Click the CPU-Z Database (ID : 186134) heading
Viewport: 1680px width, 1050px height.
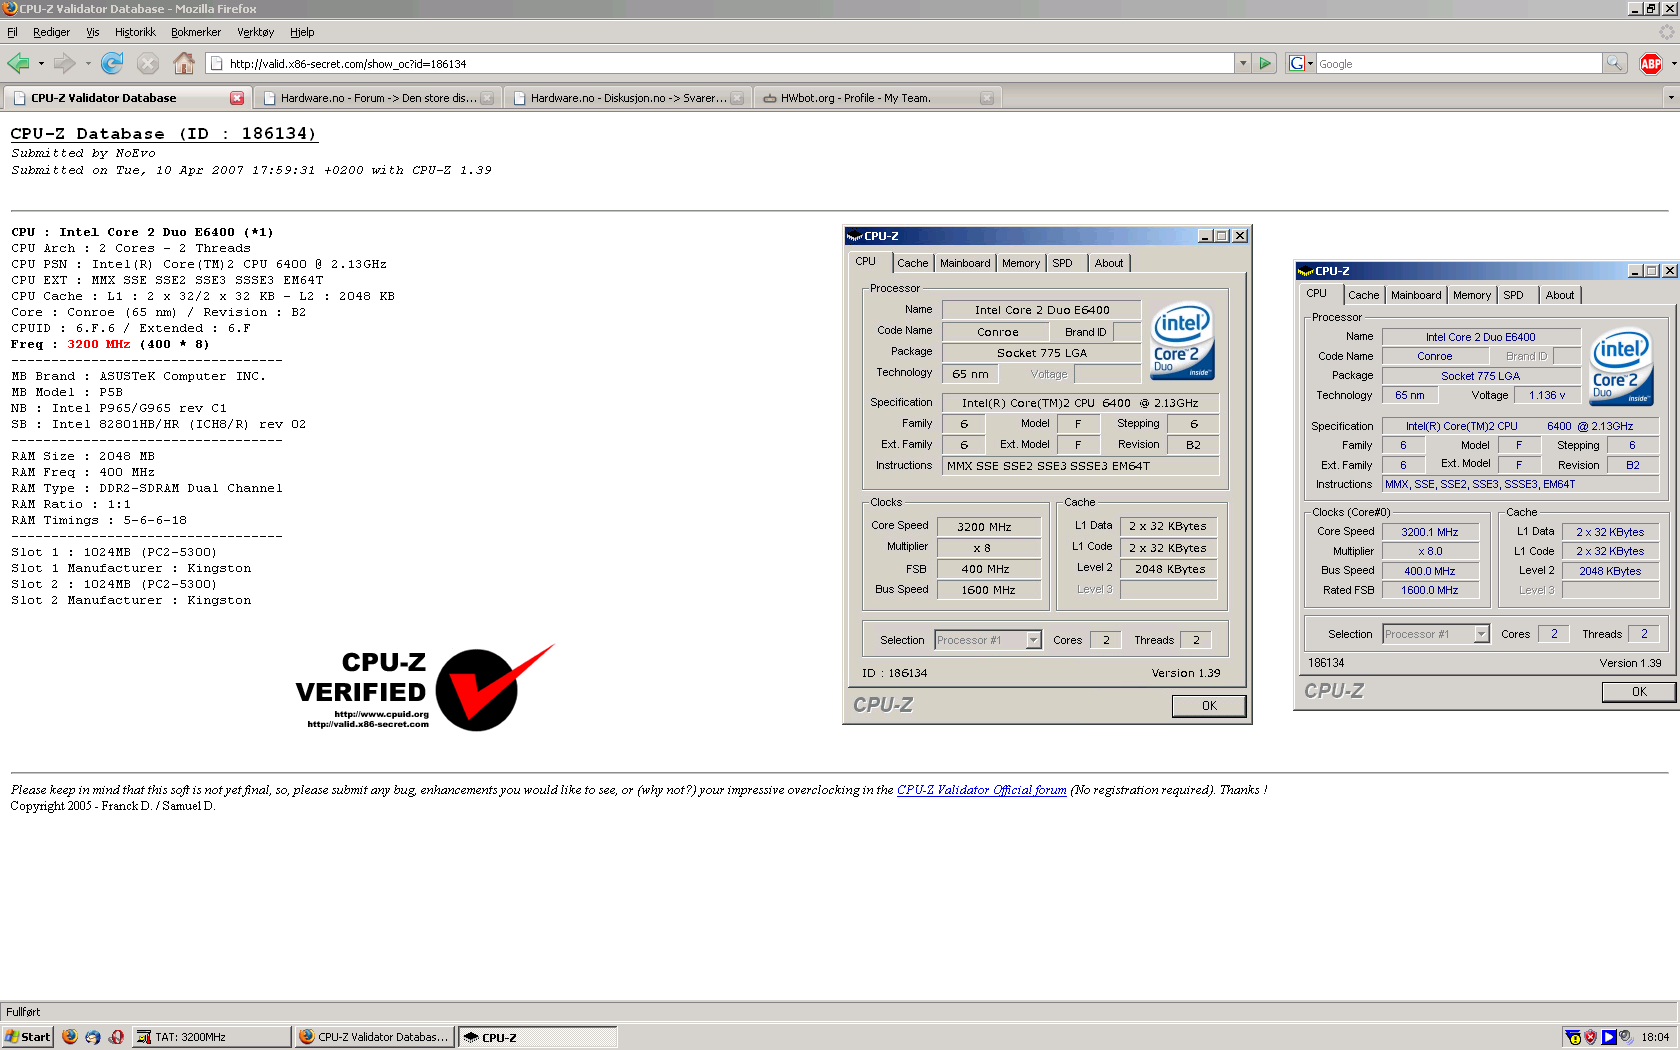tap(164, 134)
